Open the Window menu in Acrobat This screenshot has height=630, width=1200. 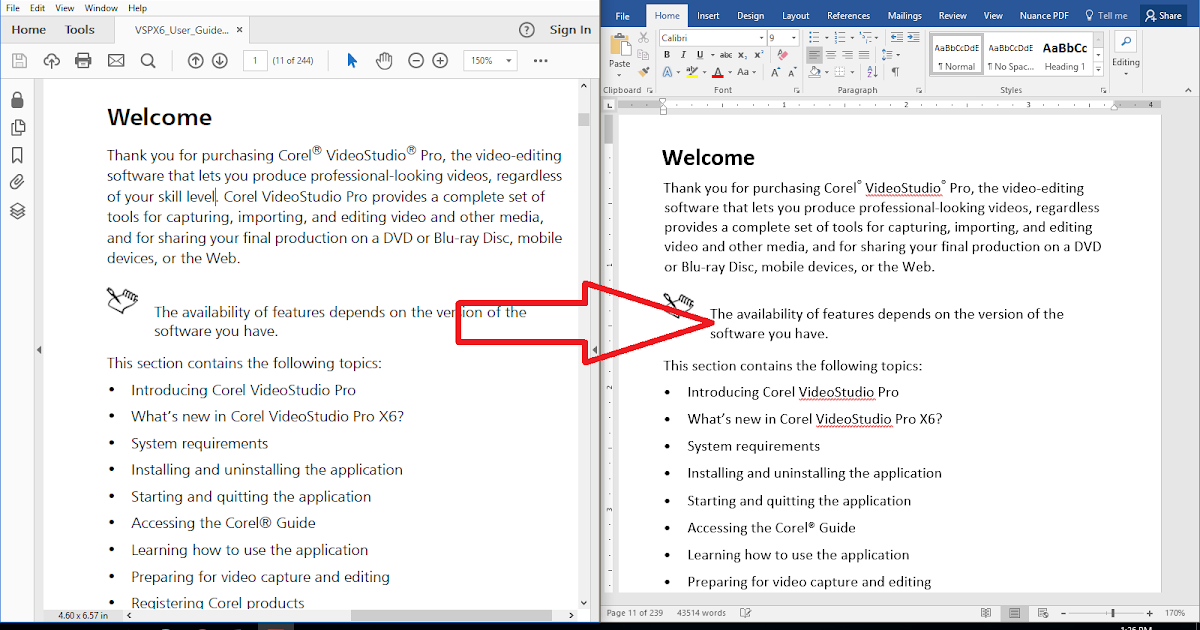pos(102,7)
